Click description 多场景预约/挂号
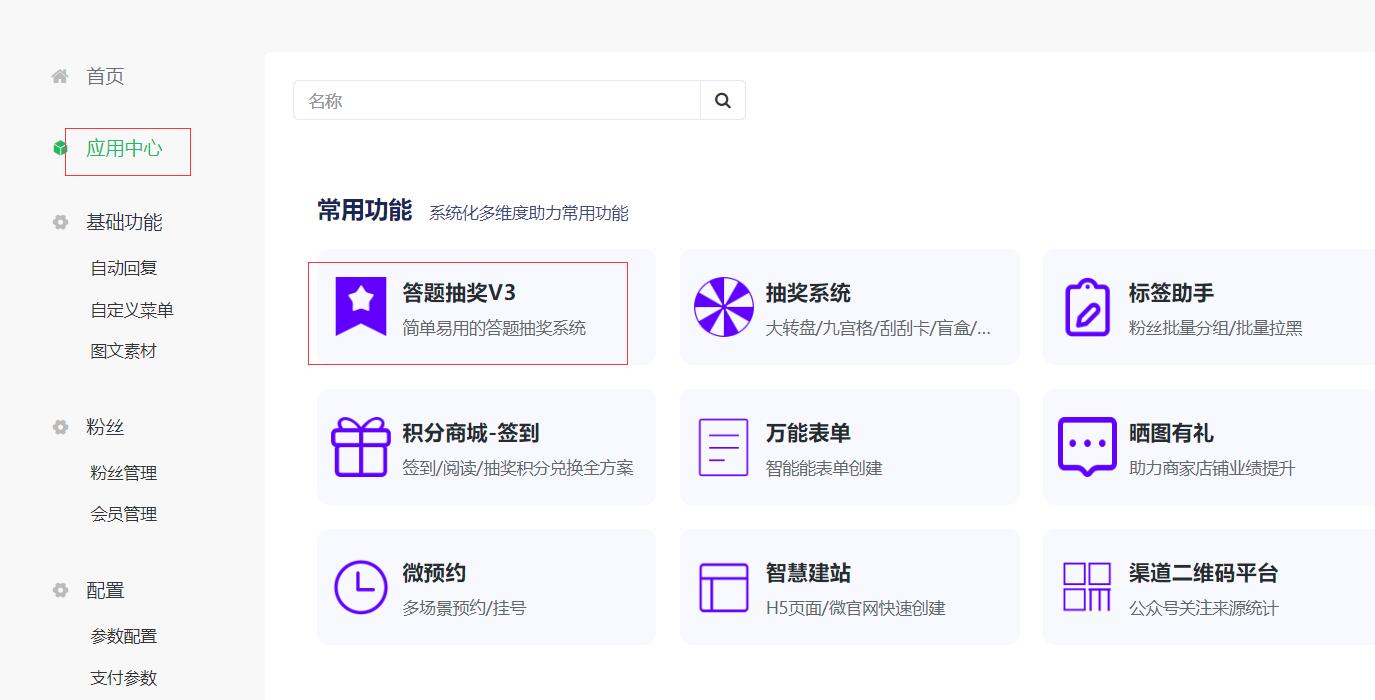1375x700 pixels. tap(464, 608)
